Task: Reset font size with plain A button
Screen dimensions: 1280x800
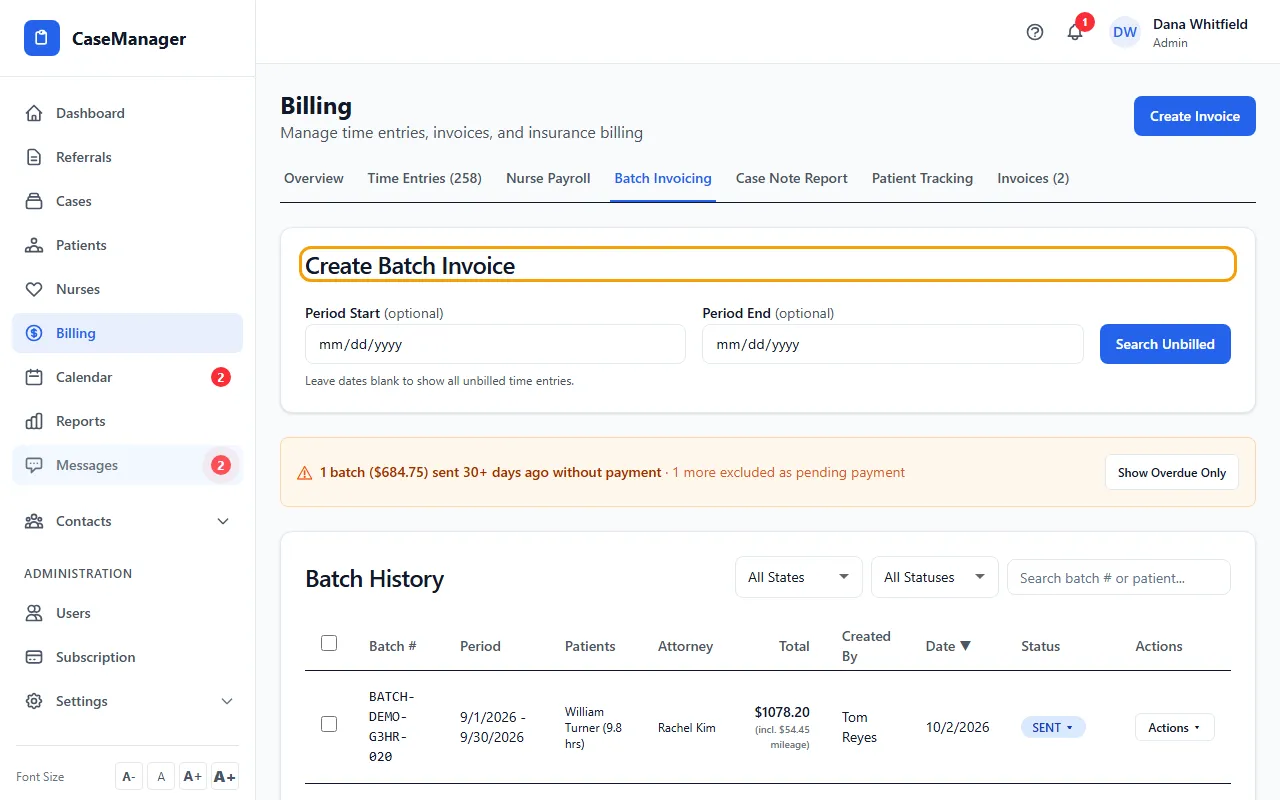Action: click(x=161, y=776)
